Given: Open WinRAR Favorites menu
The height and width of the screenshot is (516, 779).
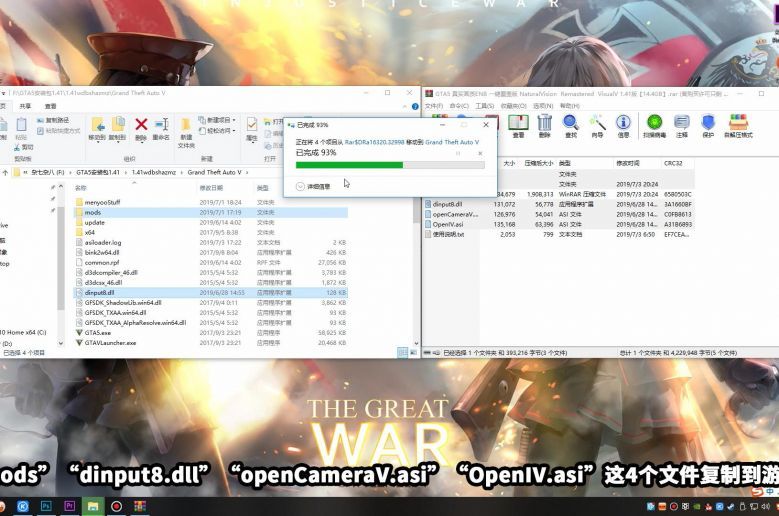Looking at the screenshot, I should pos(513,106).
